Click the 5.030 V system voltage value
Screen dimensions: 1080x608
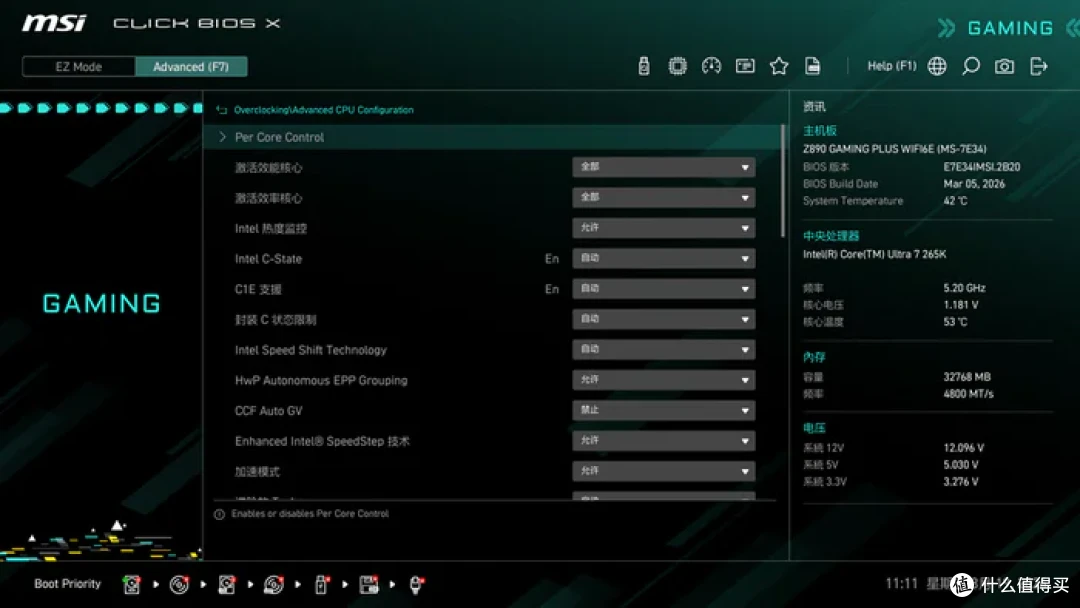(961, 465)
